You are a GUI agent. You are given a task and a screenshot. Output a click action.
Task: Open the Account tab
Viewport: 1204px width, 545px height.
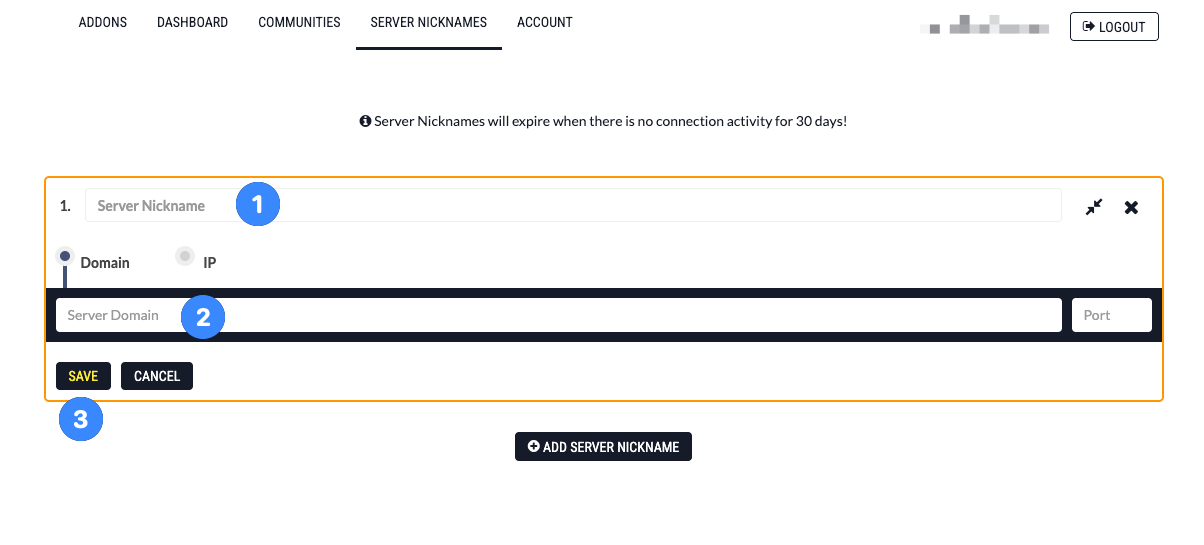coord(545,22)
